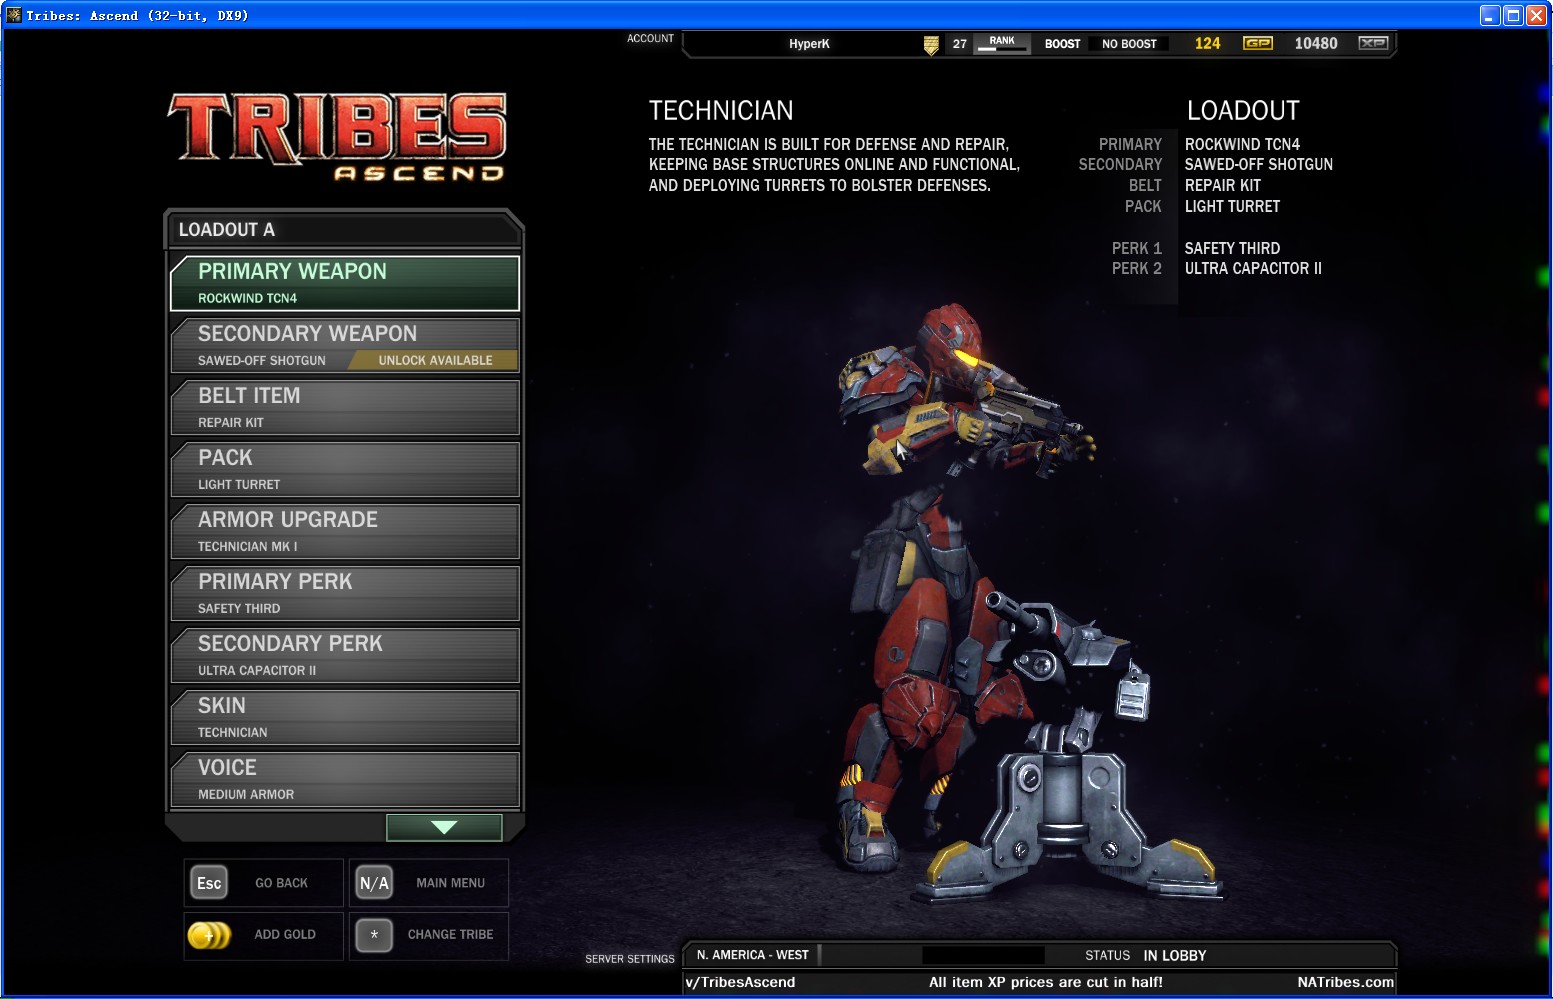Click the Tribes: Ascend title bar icon
Viewport: 1553px width, 999px height.
14,15
